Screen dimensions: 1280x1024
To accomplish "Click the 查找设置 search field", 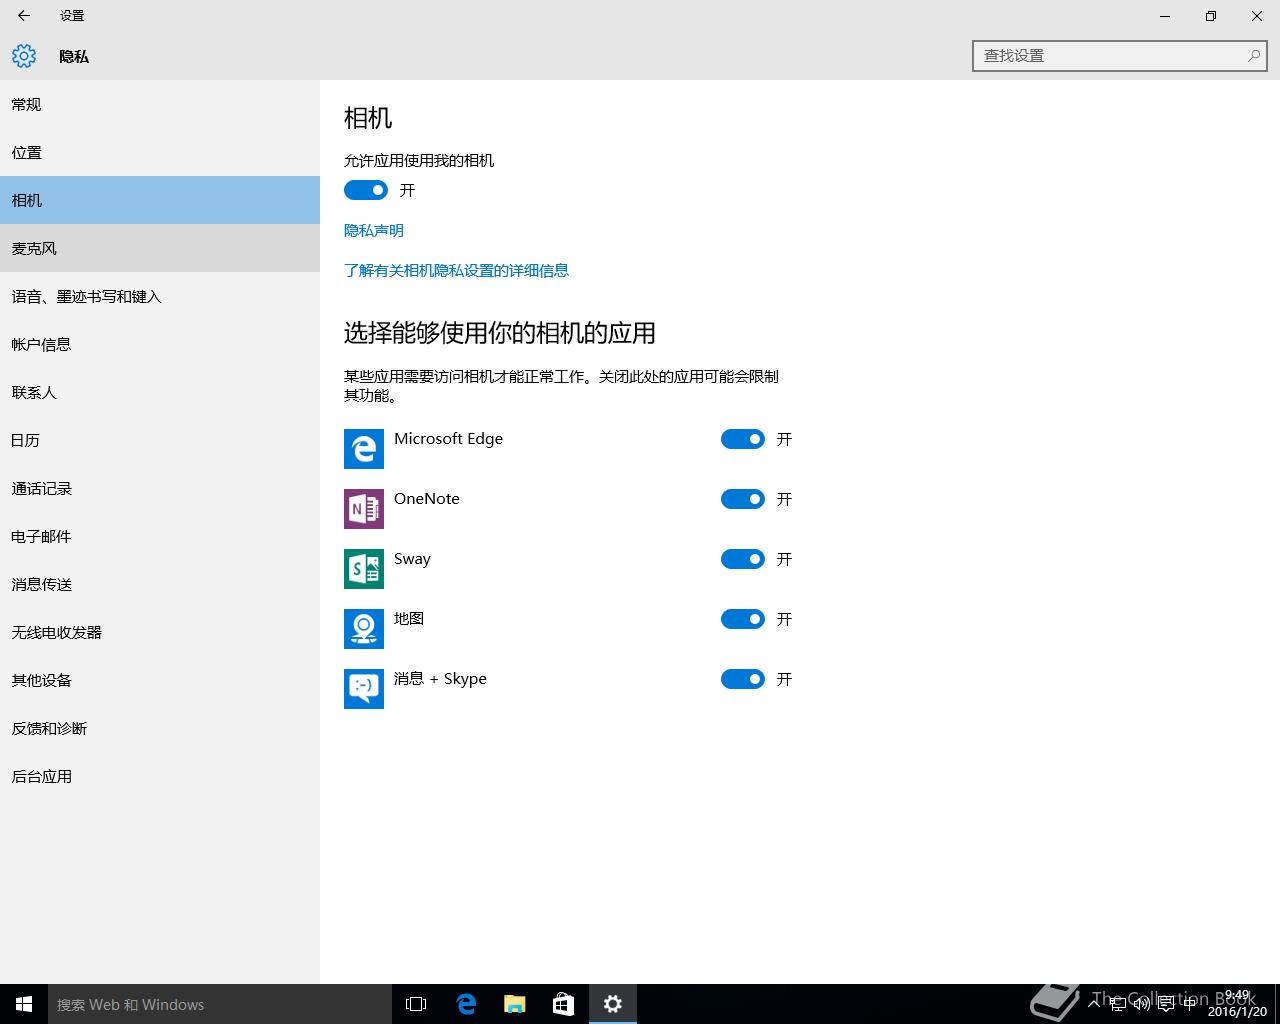I will (x=1120, y=56).
